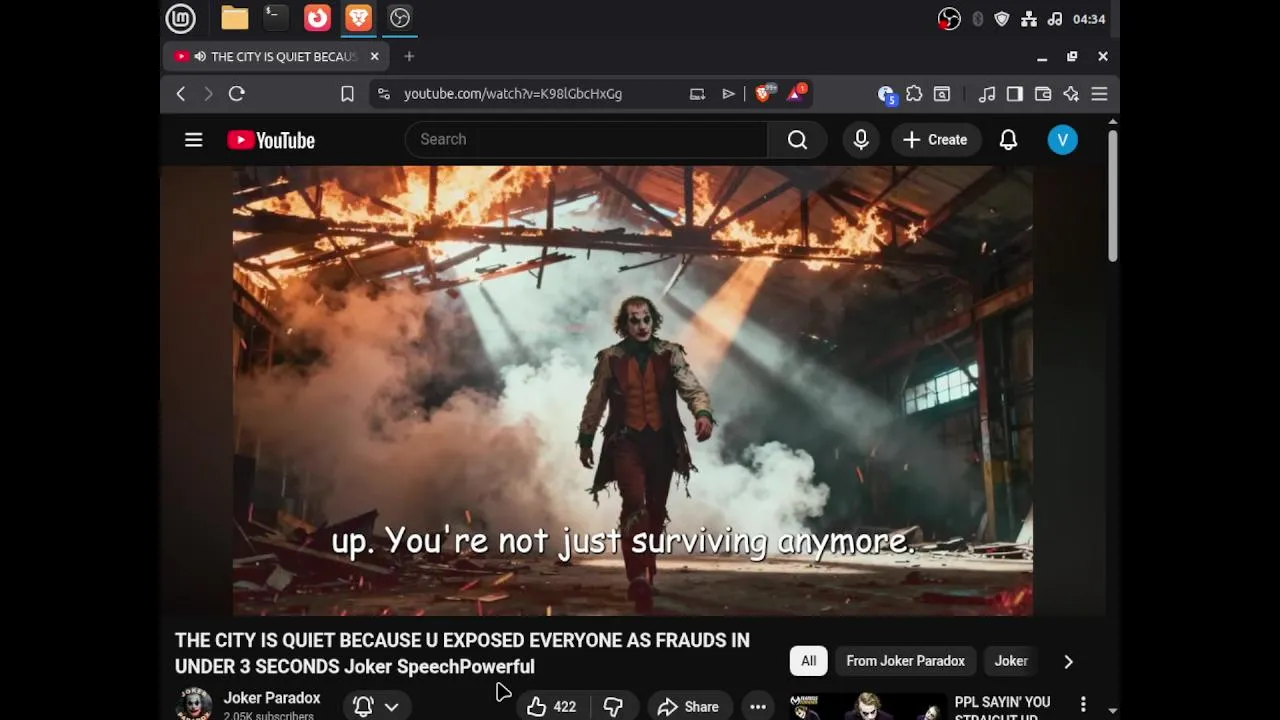Expand the subscription notification bell dropdown
This screenshot has width=1280, height=720.
click(376, 706)
